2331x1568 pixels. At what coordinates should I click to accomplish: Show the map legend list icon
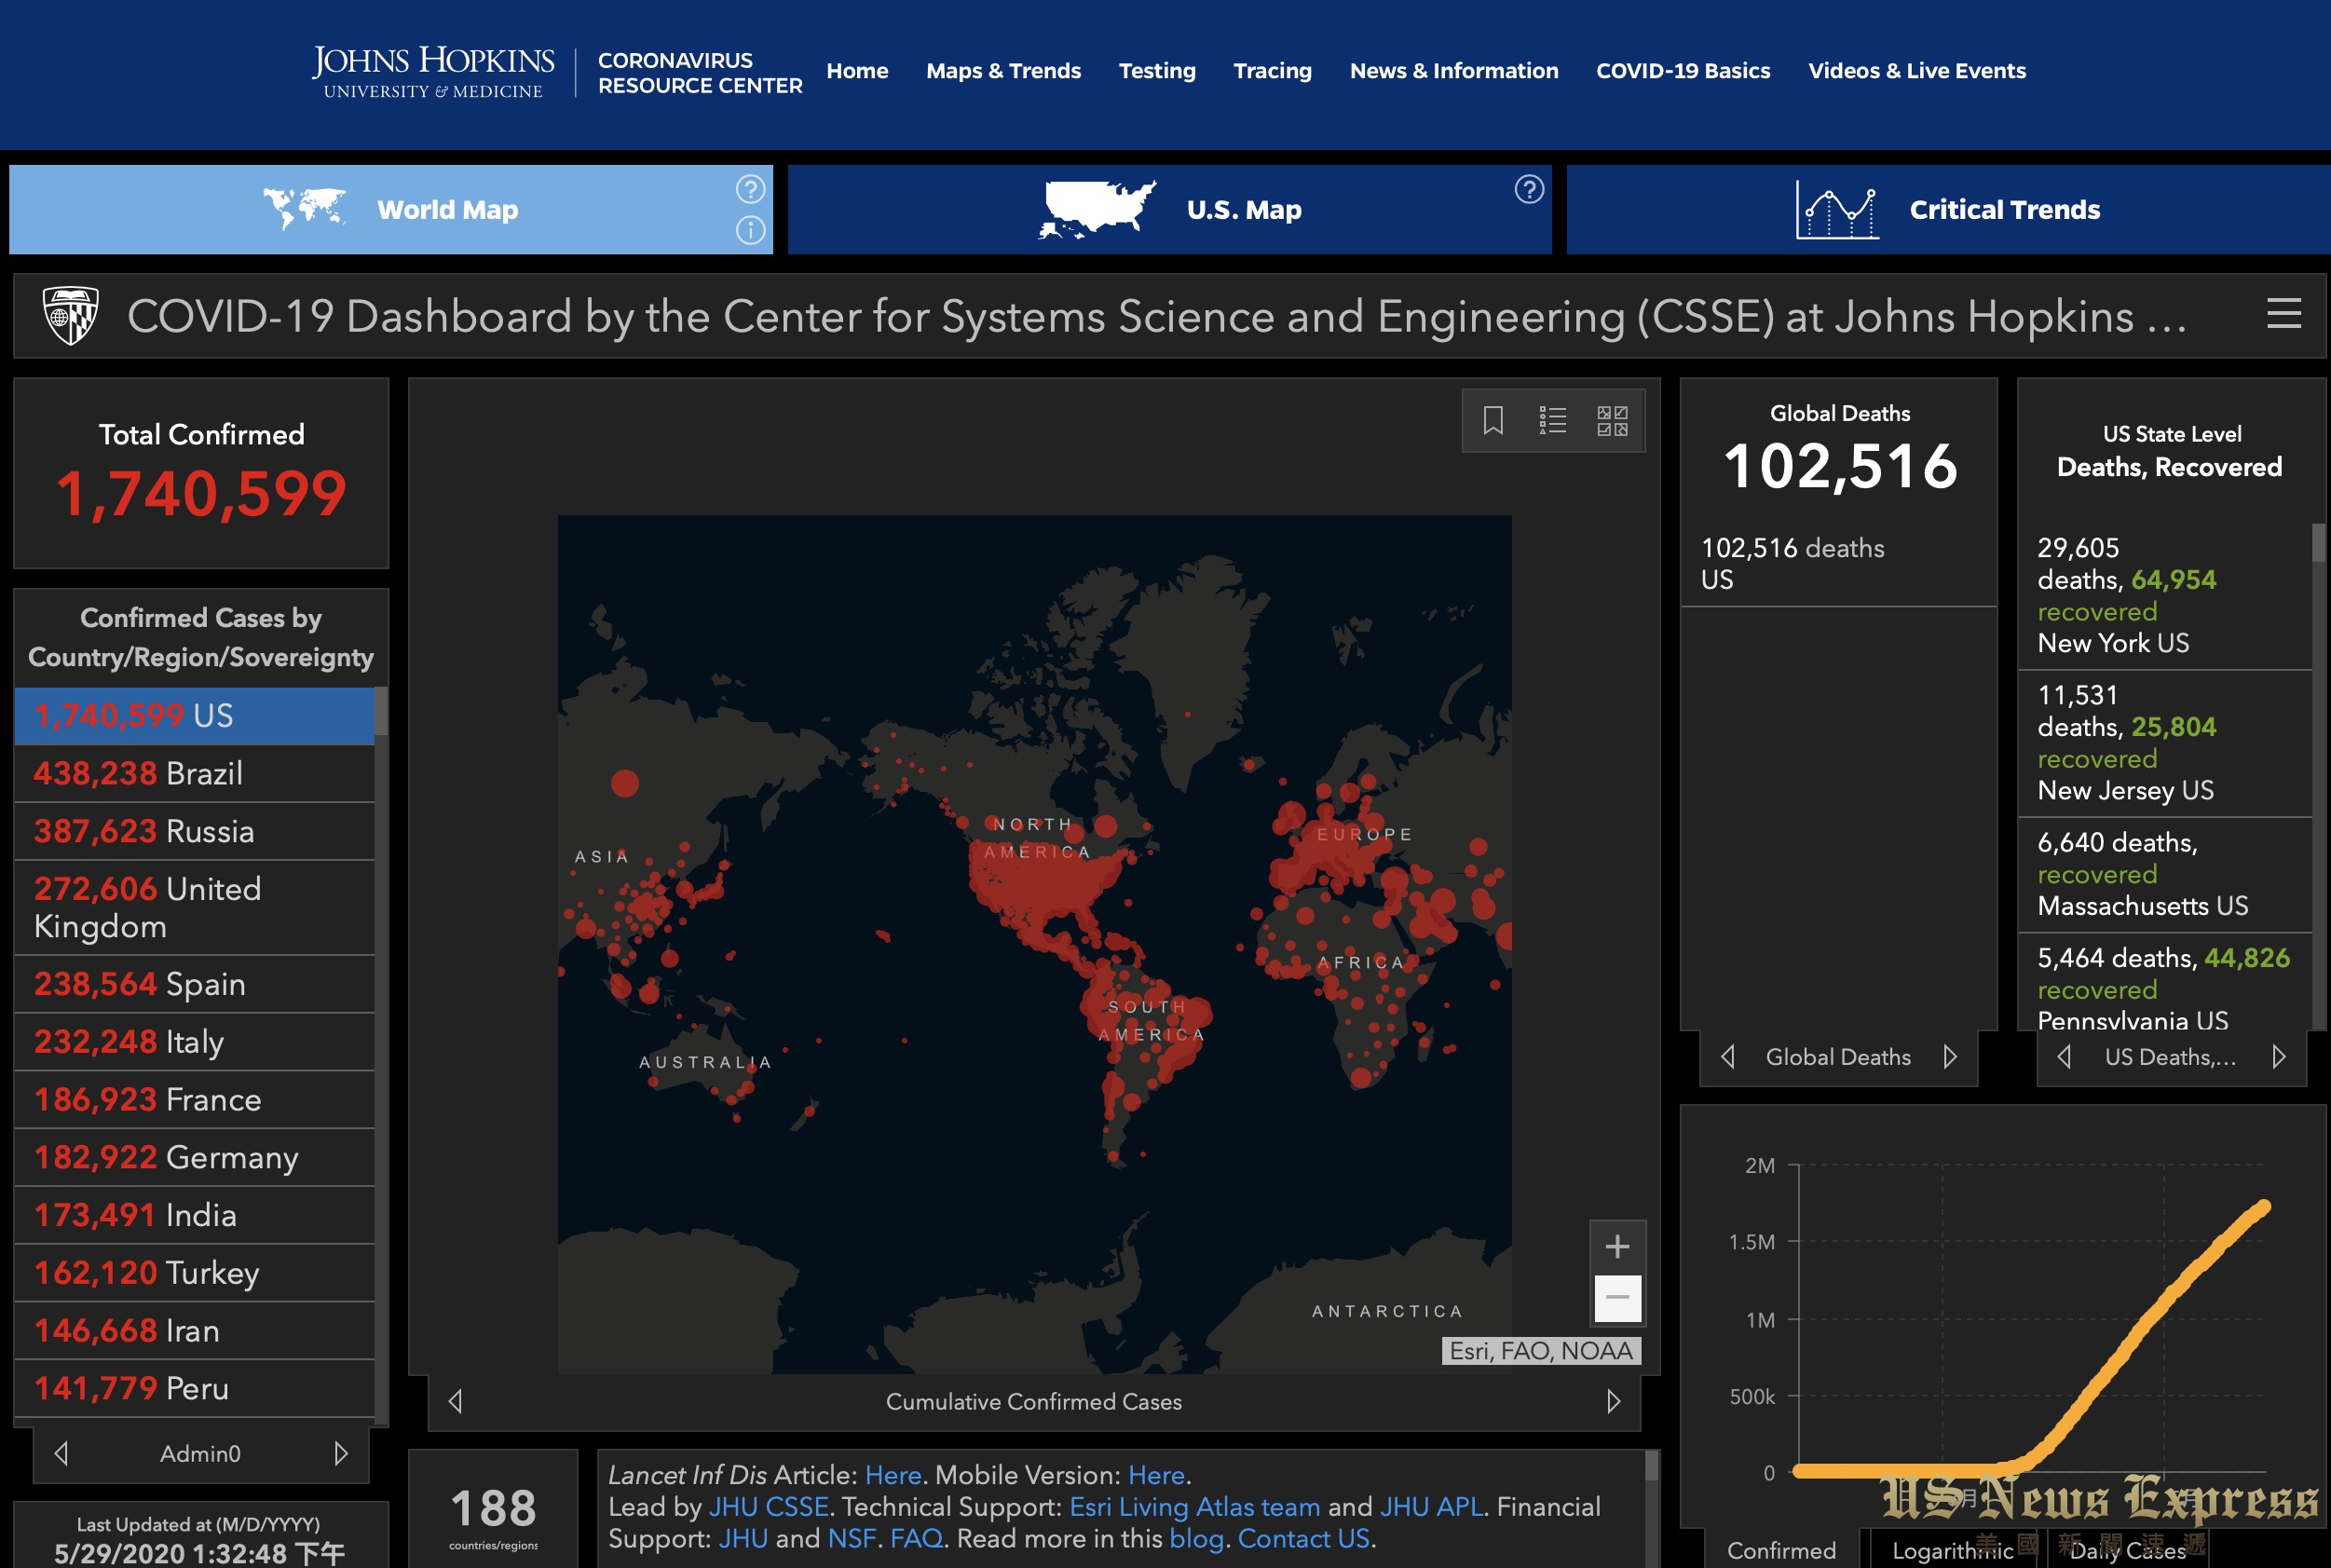pos(1552,420)
